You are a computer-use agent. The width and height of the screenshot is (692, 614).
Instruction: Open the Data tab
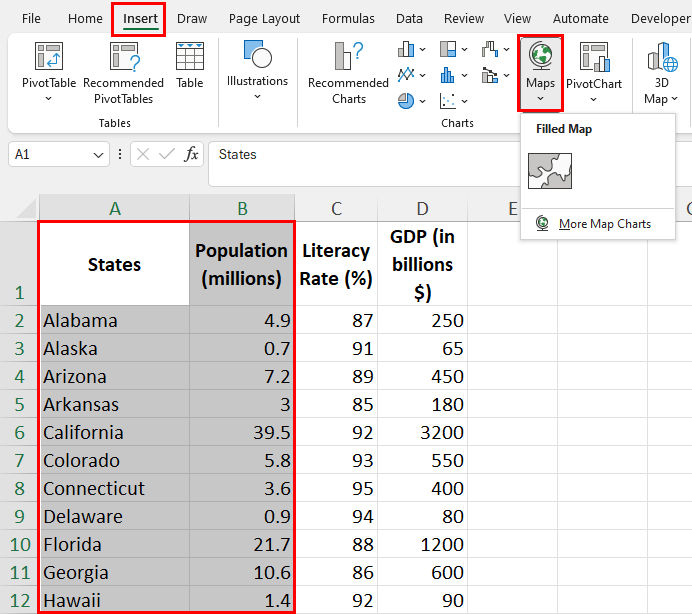409,19
